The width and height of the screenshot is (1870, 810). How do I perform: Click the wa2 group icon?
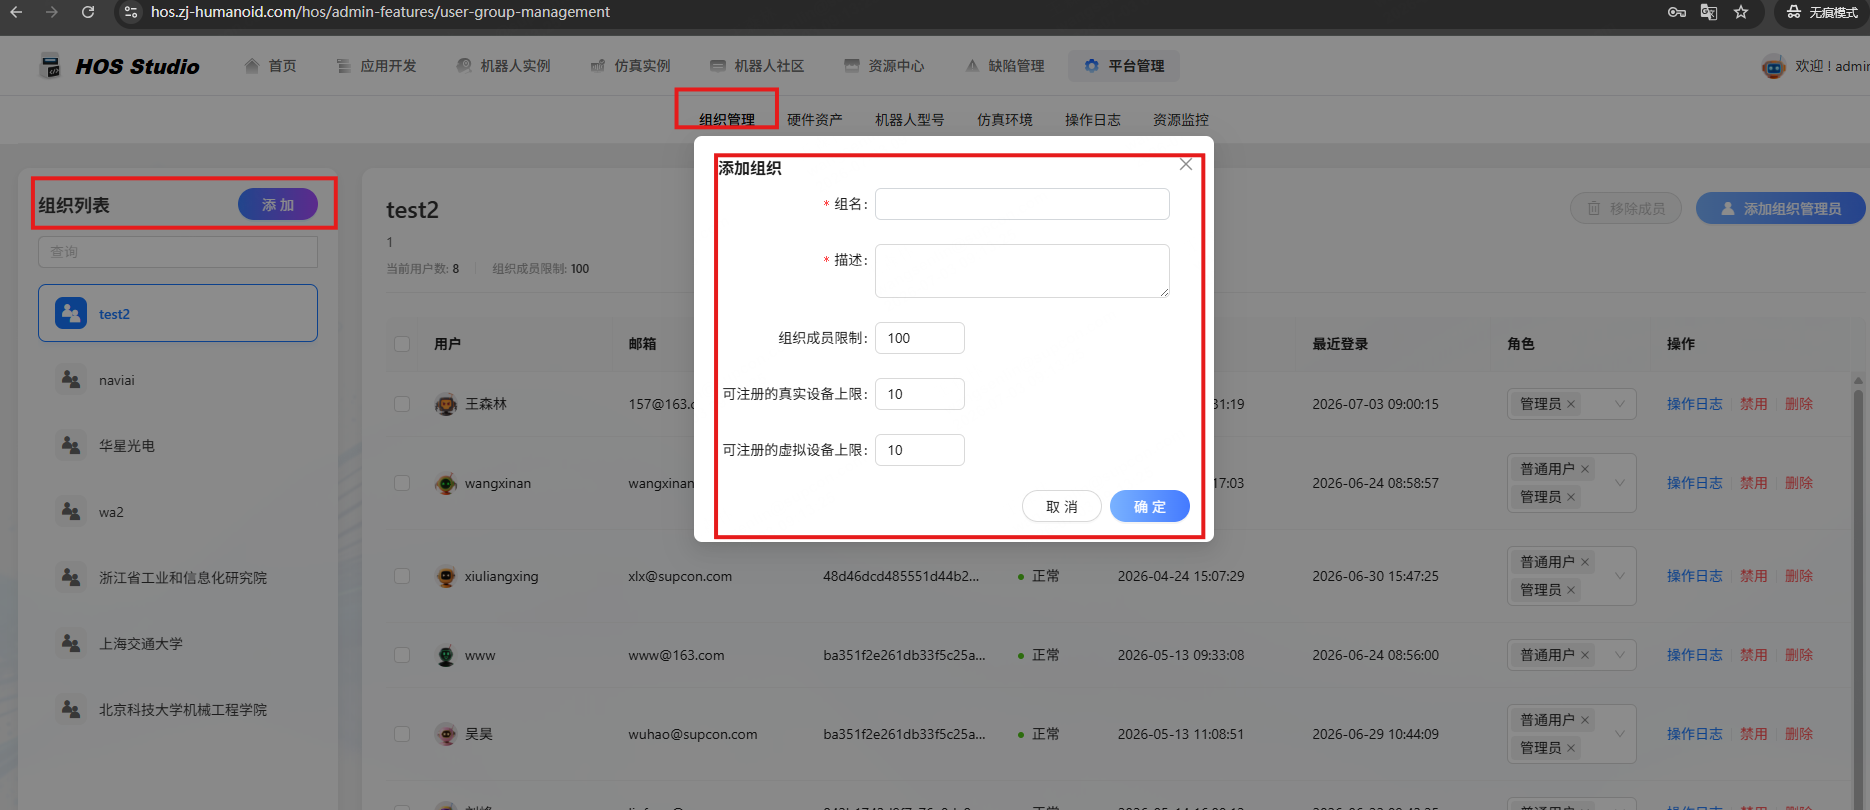(x=71, y=511)
